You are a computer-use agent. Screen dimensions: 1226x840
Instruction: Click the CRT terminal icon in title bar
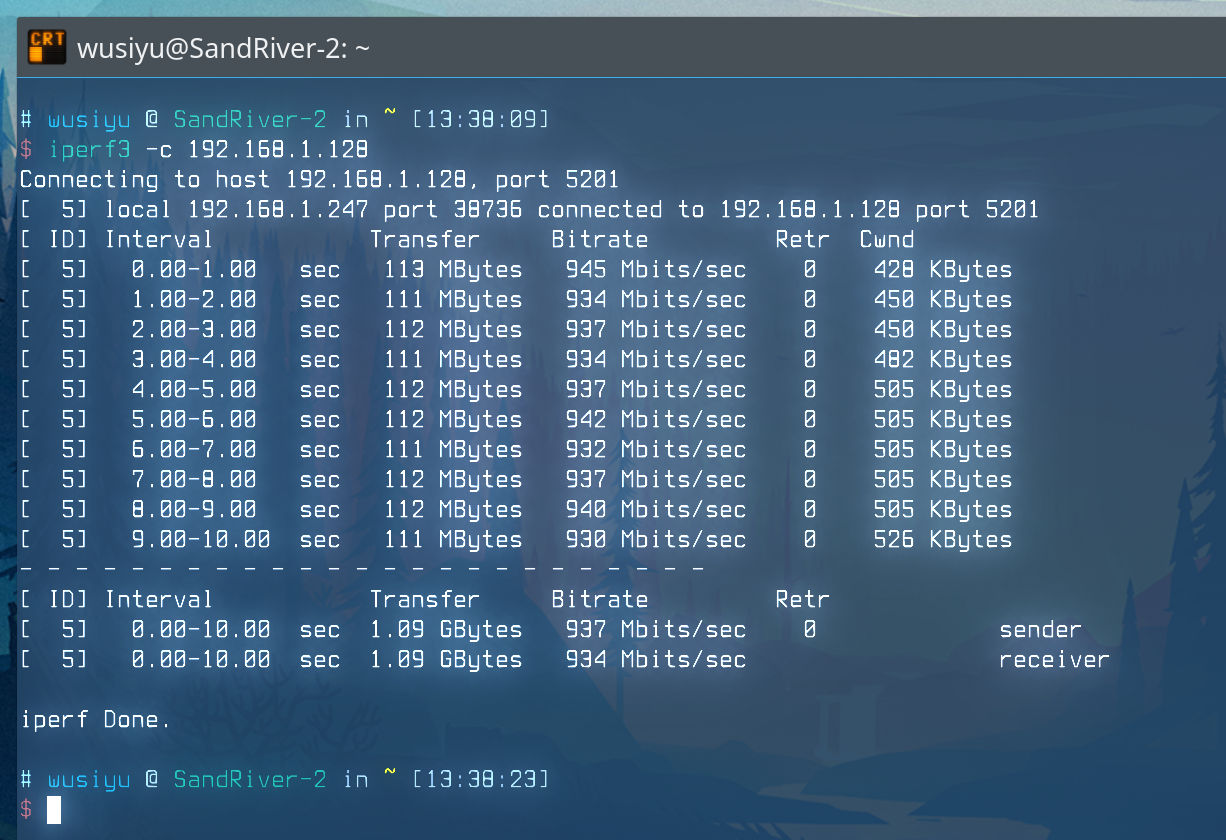point(46,47)
